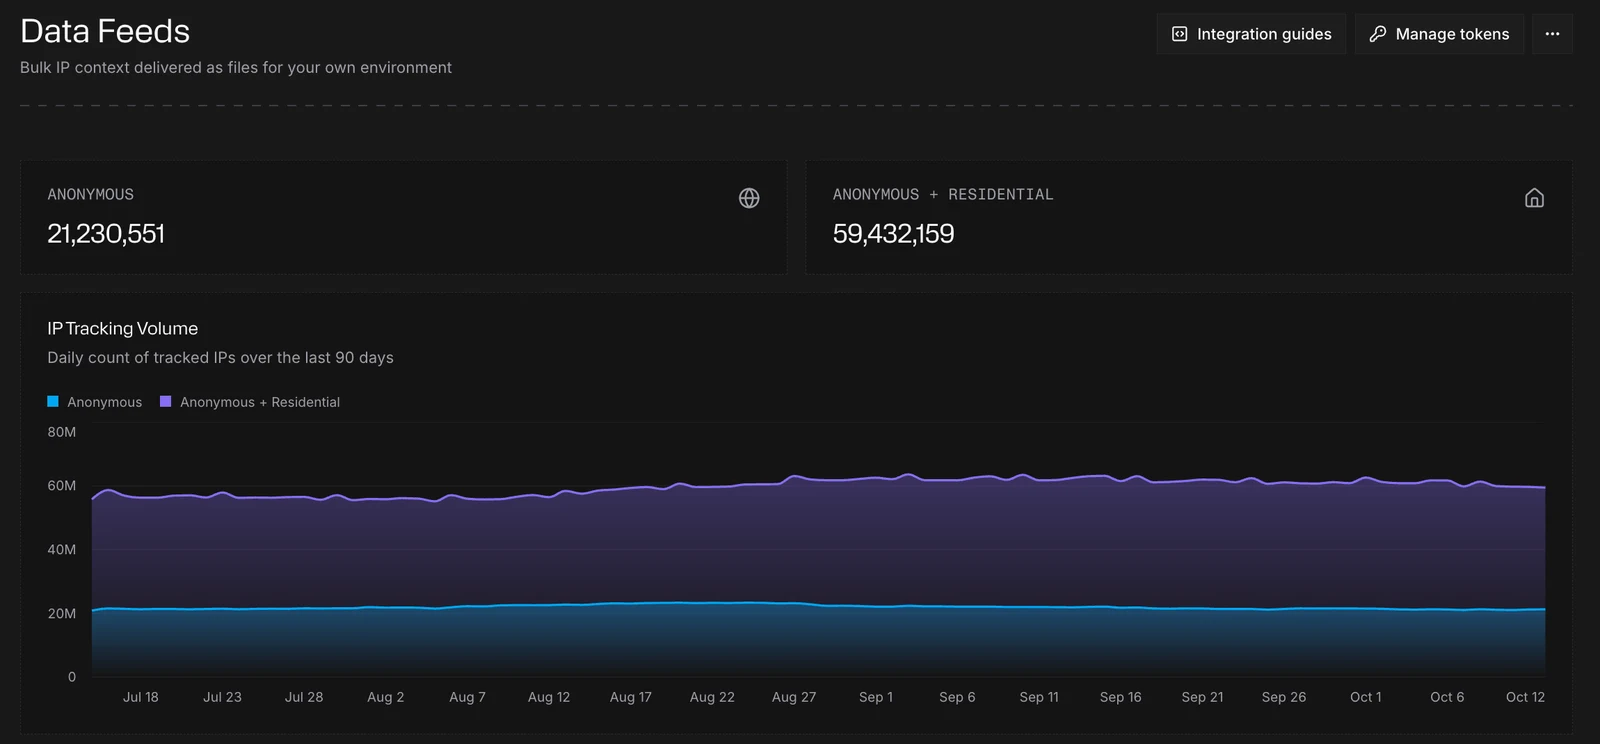Click the Sep 16 axis label
The height and width of the screenshot is (744, 1600).
tap(1120, 697)
